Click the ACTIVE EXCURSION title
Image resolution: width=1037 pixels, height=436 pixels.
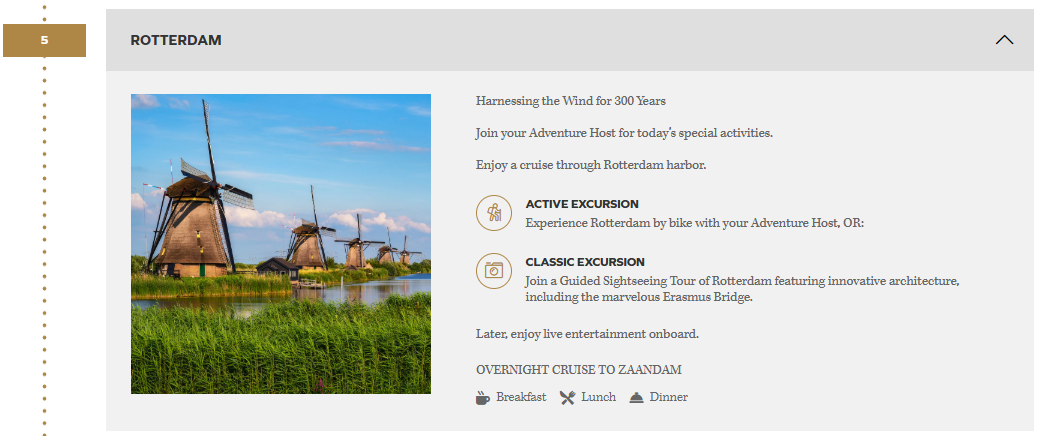(582, 204)
